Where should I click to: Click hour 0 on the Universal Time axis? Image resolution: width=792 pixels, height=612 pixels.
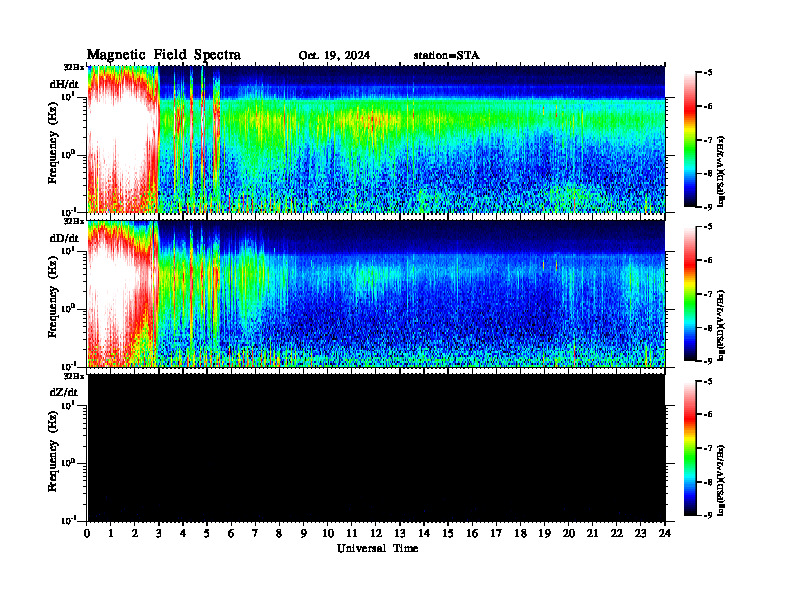pyautogui.click(x=87, y=533)
